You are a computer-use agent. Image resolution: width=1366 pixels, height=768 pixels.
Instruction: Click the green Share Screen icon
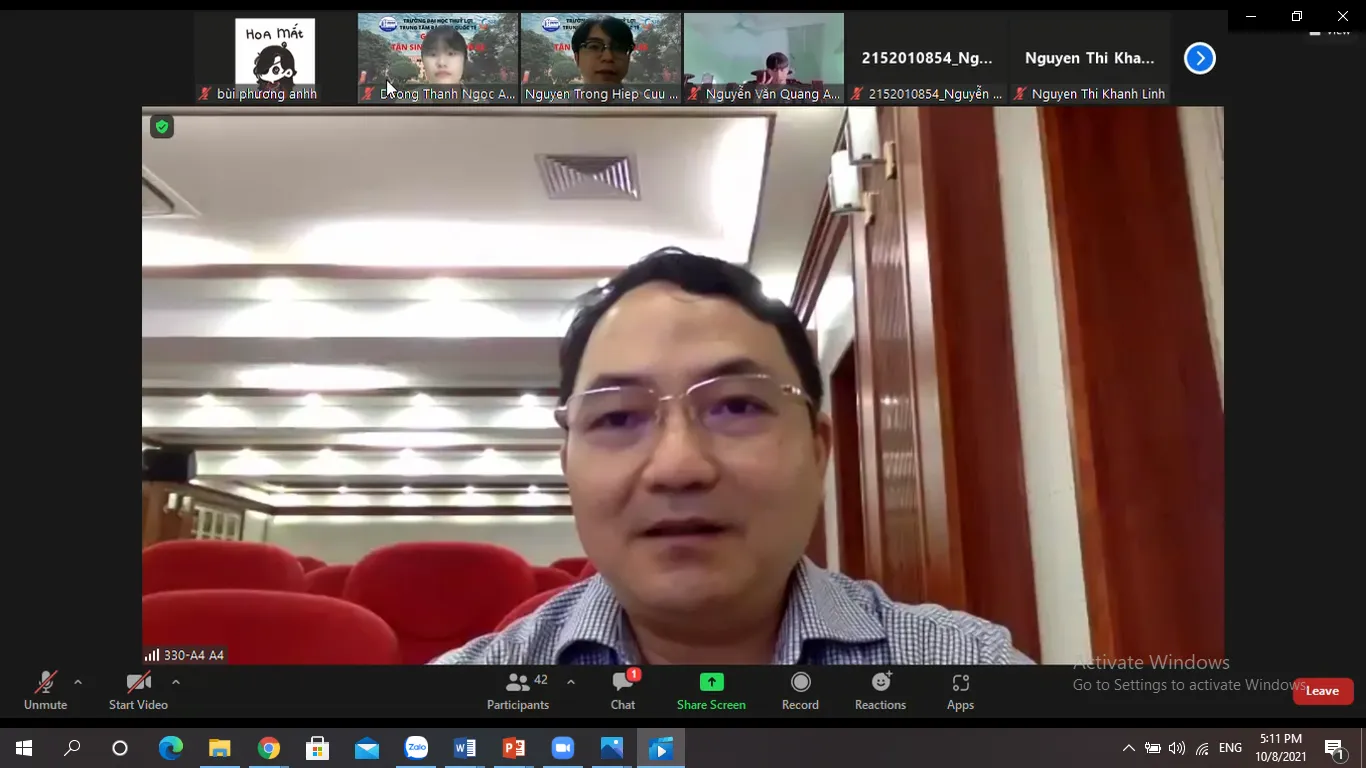pos(711,682)
